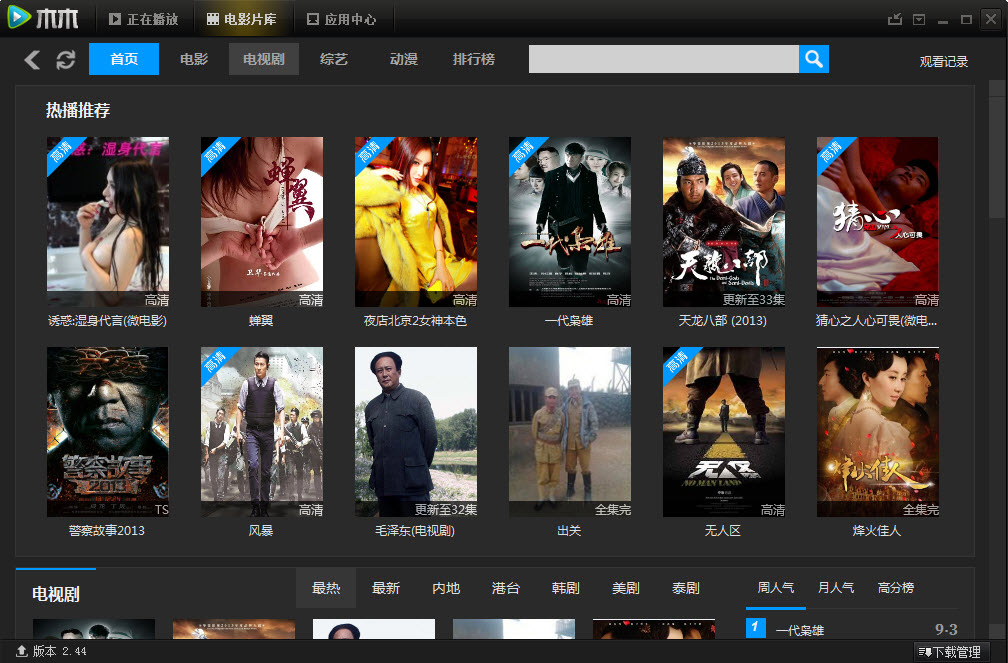Open the 蝉翼 poster thumbnail
Screen dimensions: 1008x663
(262, 222)
